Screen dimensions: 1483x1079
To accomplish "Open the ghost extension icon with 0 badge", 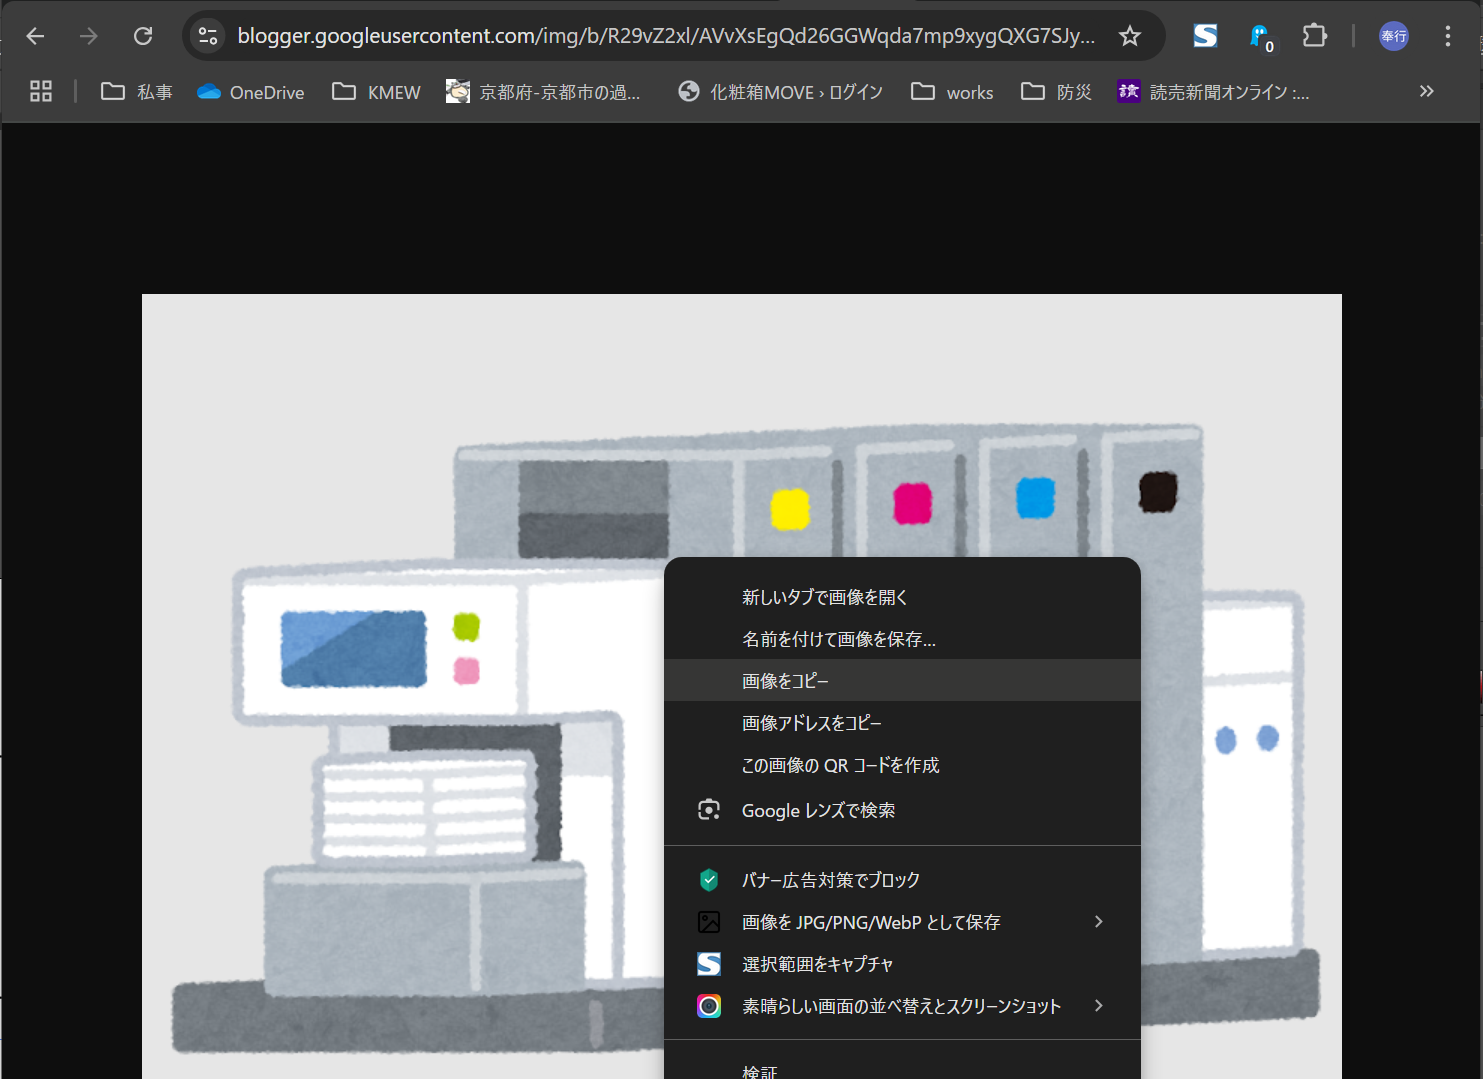I will [1260, 37].
